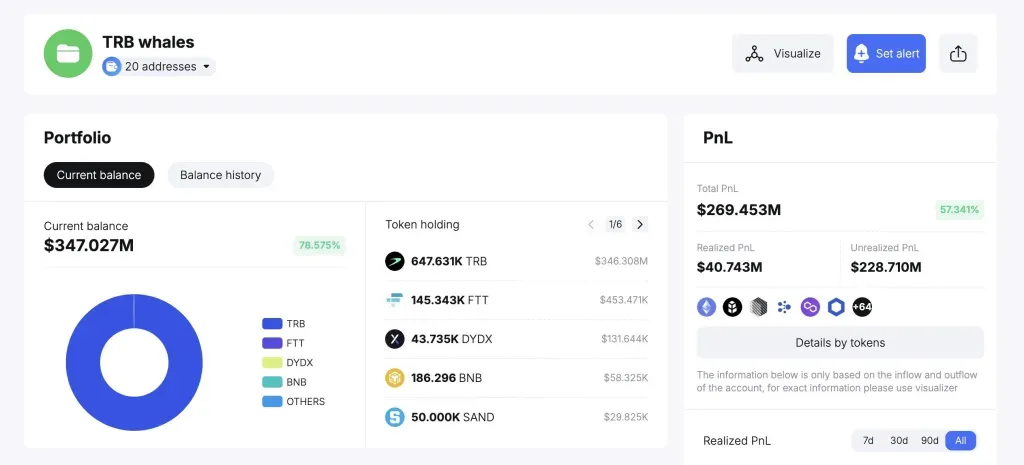
Task: Go to next page of token holdings
Action: 640,225
